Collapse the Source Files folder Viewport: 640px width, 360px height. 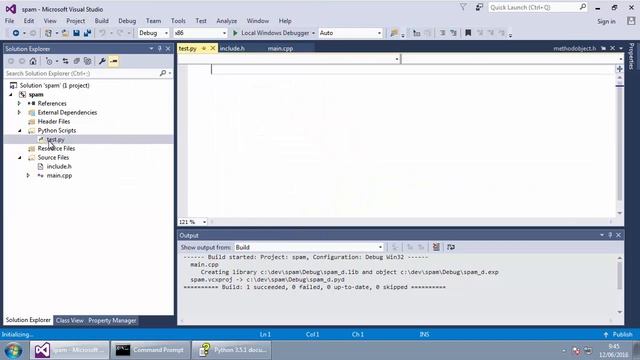[20, 158]
